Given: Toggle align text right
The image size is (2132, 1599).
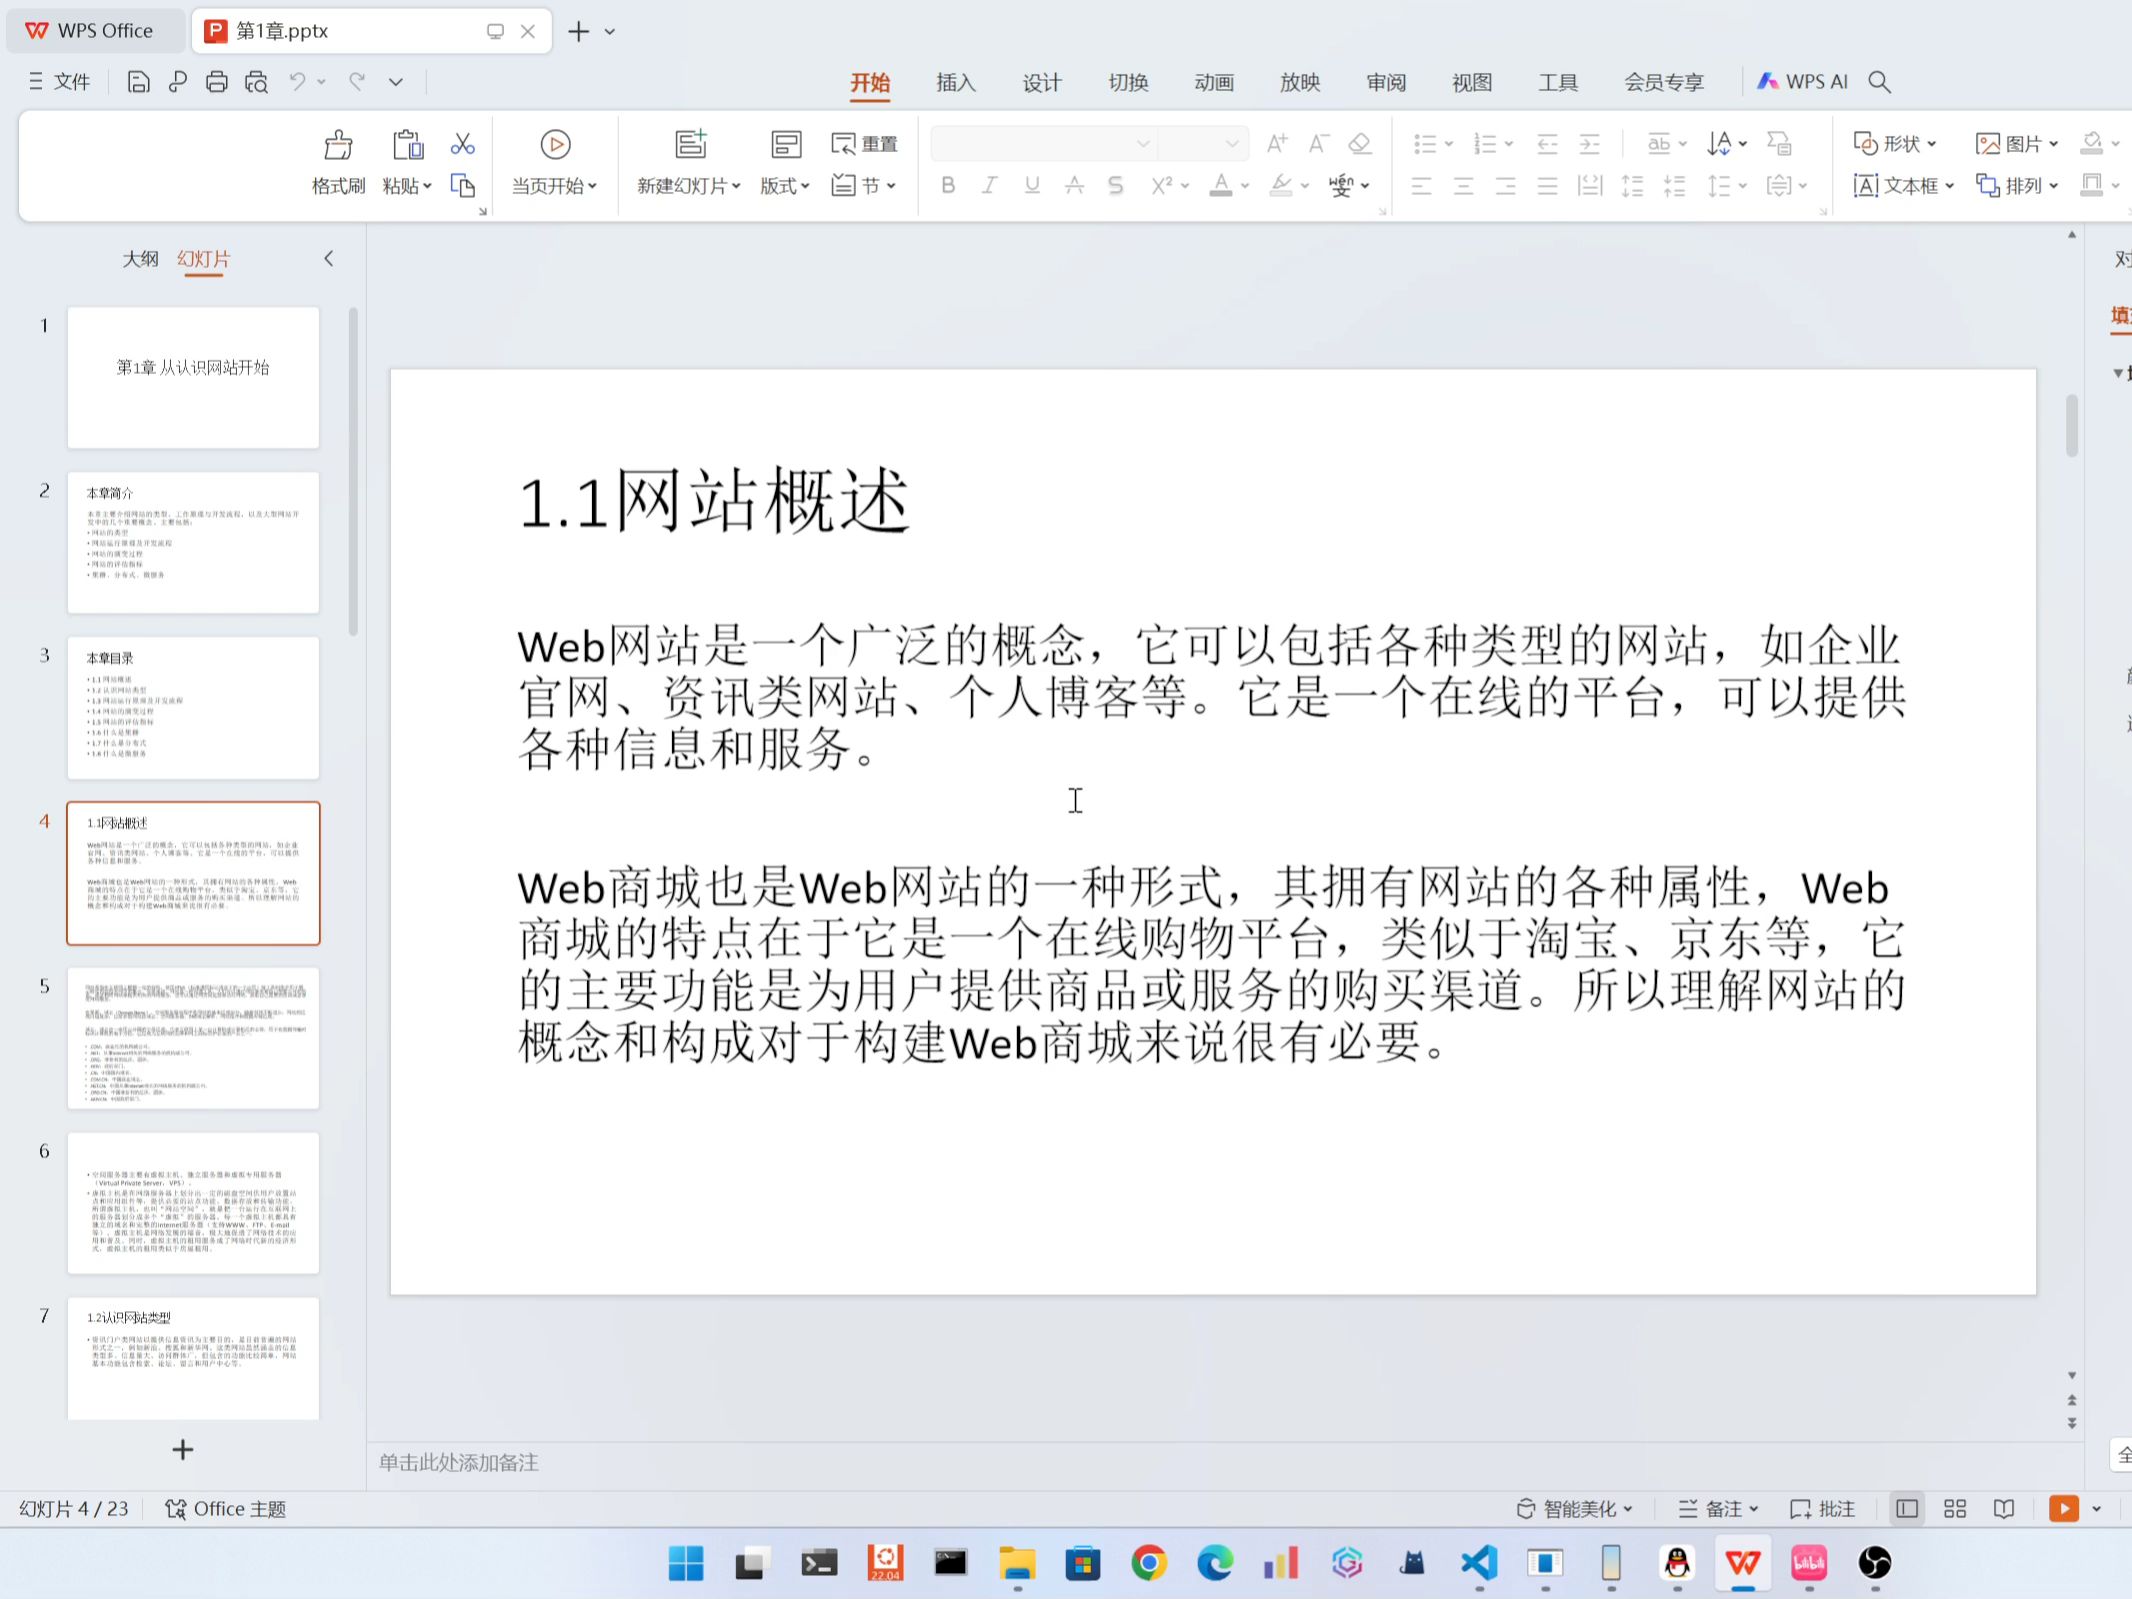Looking at the screenshot, I should click(x=1505, y=186).
